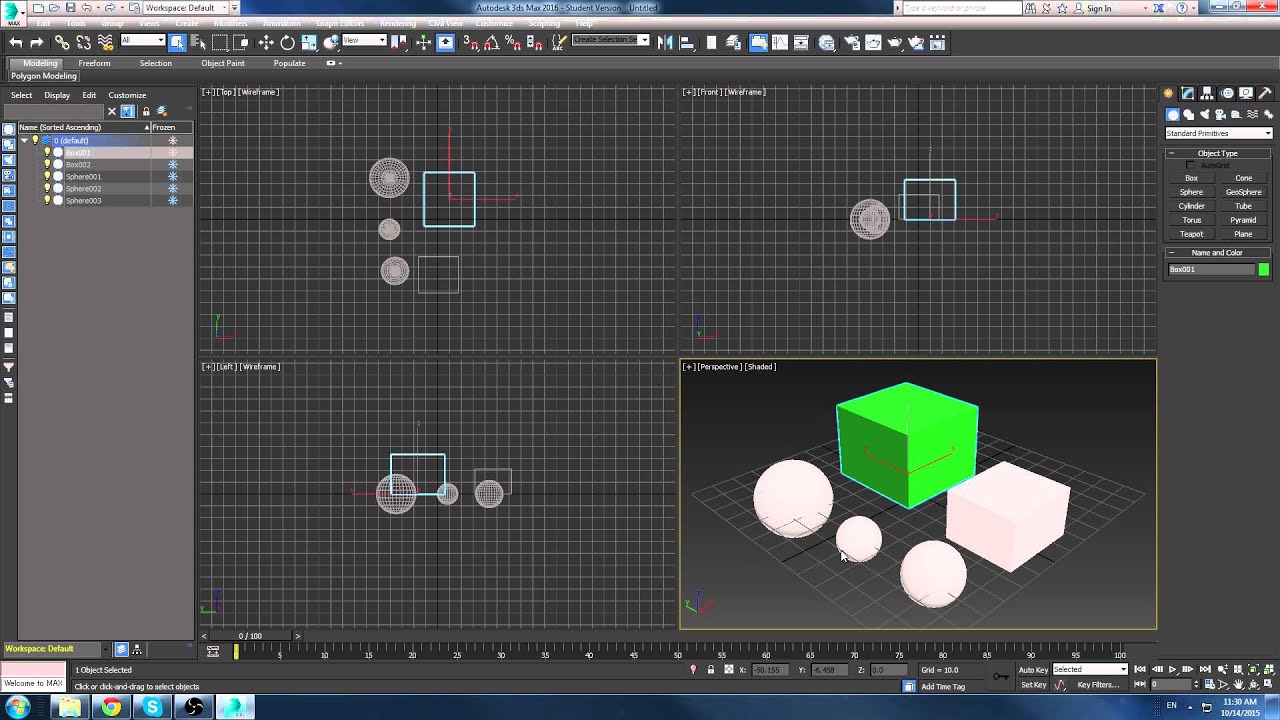Toggle Angle Snap in the toolbar
This screenshot has height=720, width=1280.
490,42
